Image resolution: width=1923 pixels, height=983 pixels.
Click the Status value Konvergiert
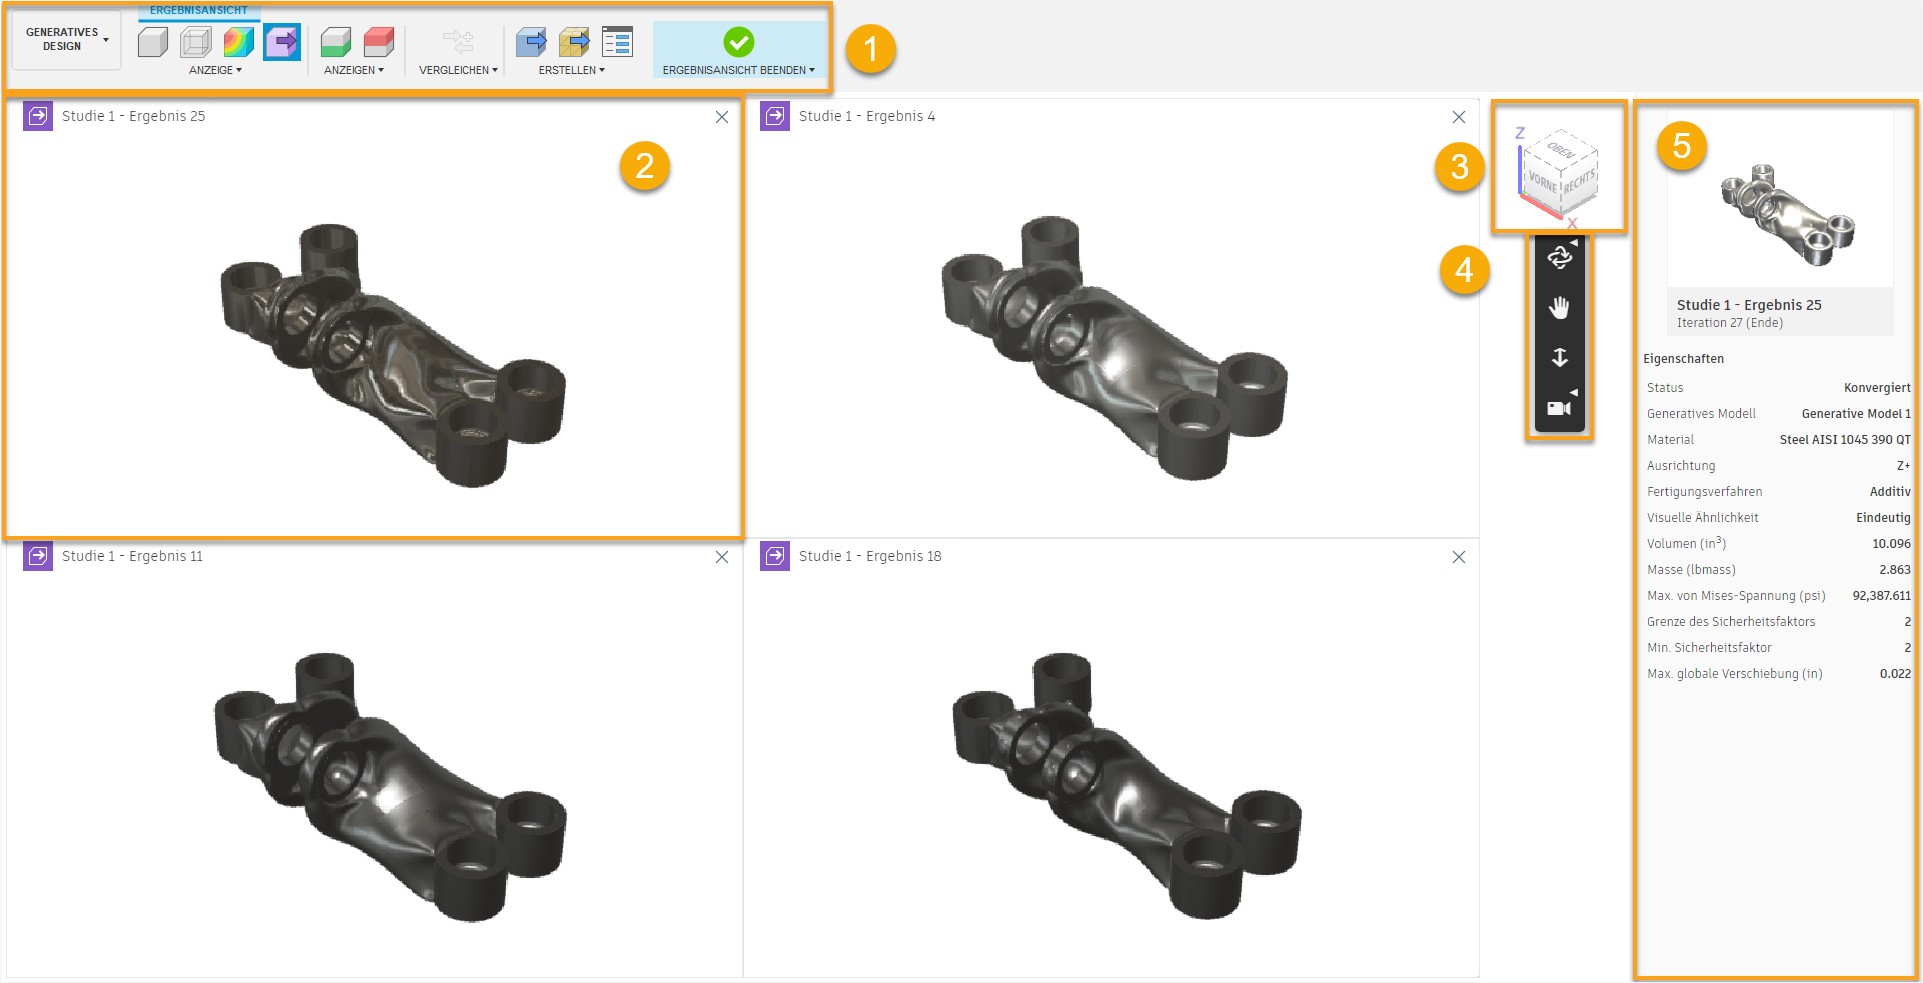(x=1877, y=388)
